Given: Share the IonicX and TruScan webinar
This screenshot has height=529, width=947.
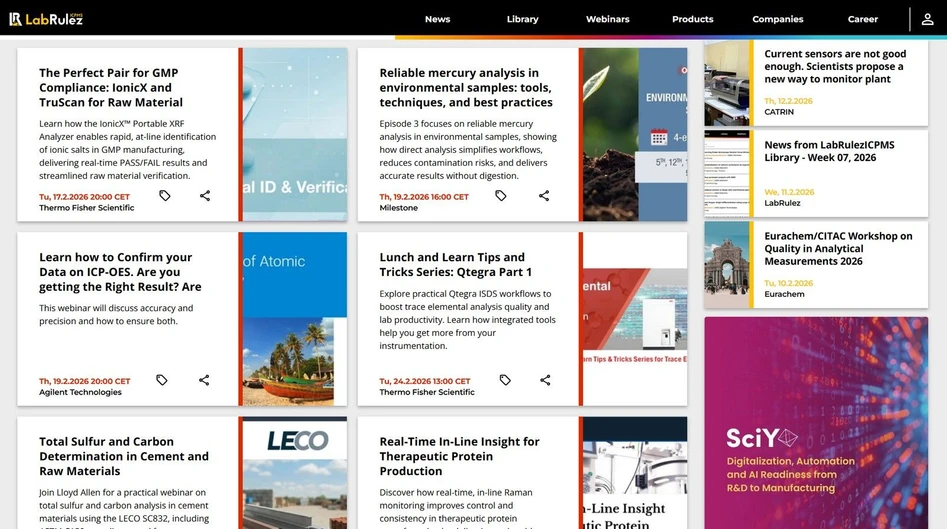Looking at the screenshot, I should click(205, 196).
